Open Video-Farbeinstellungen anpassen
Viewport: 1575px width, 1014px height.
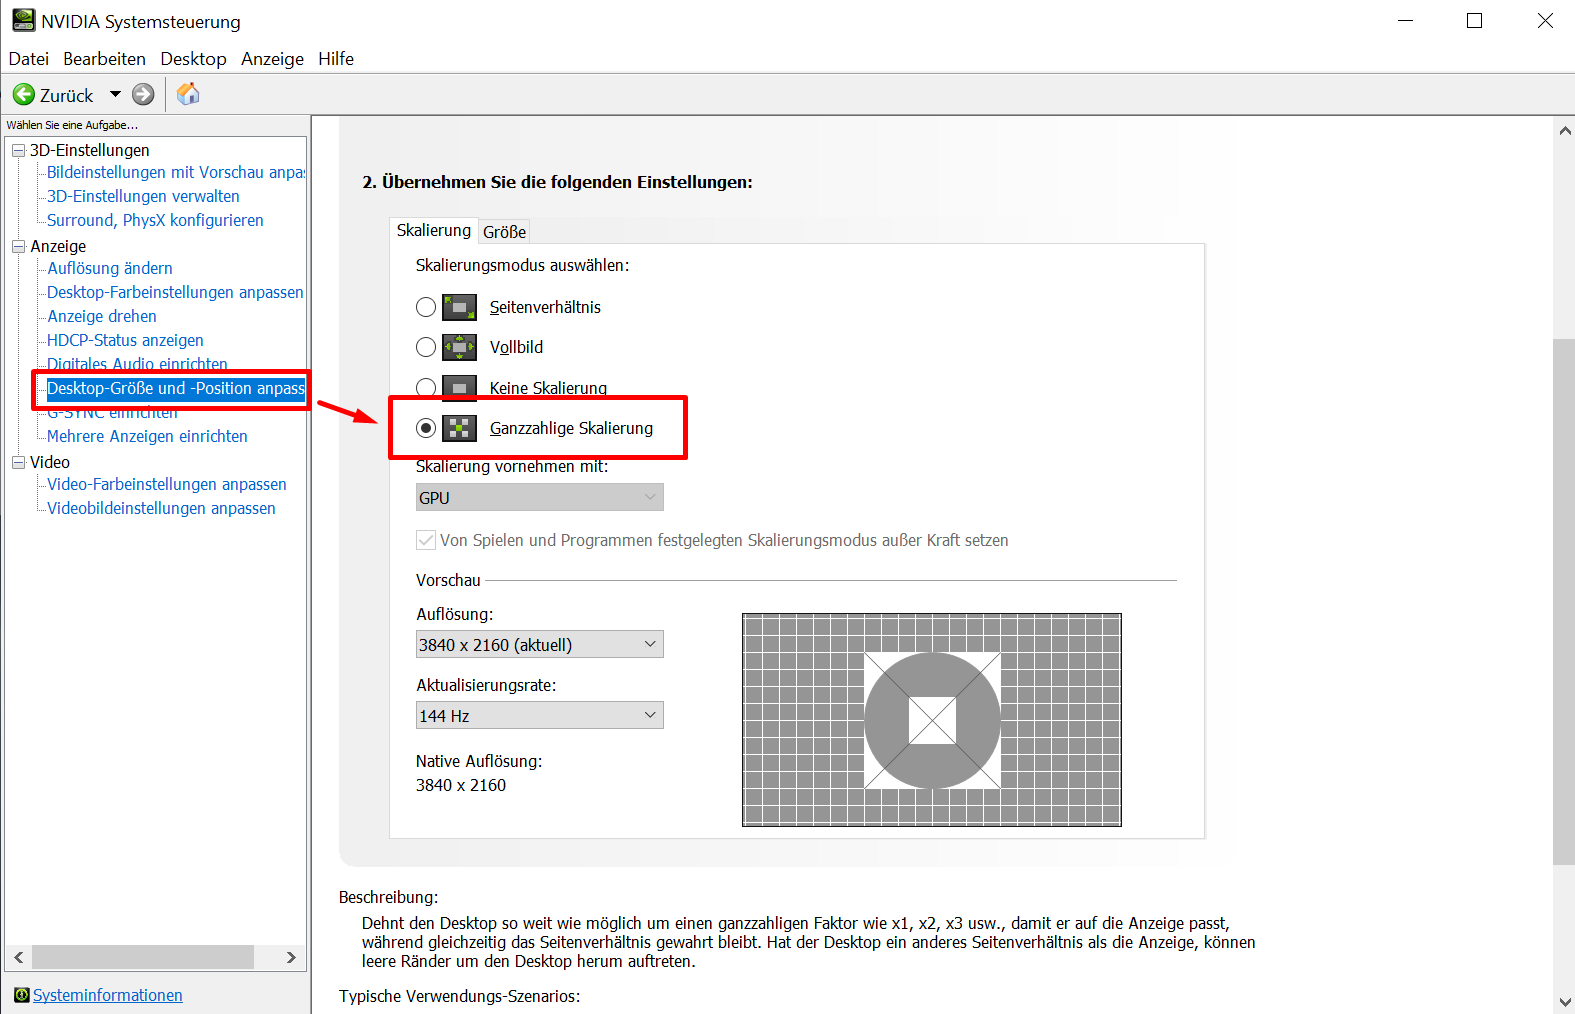pos(167,484)
